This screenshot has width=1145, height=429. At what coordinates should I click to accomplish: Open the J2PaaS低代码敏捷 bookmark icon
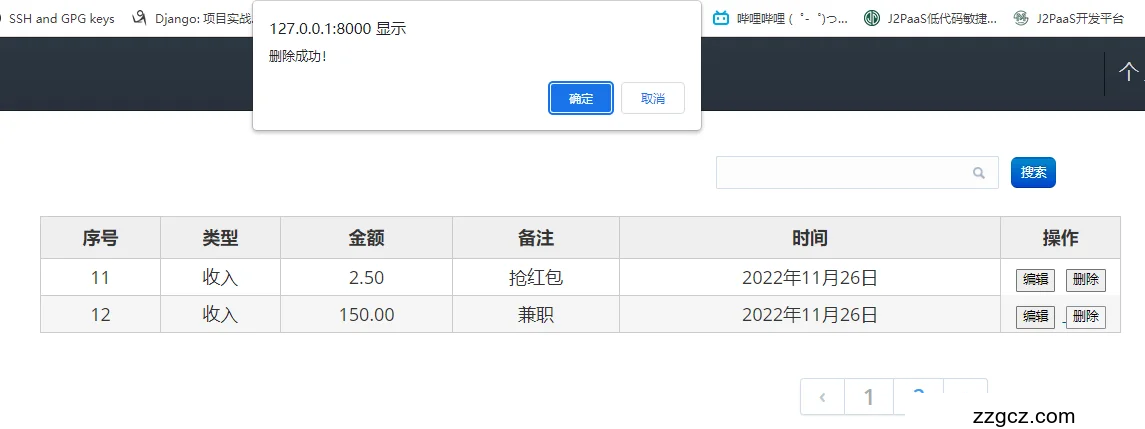(872, 18)
